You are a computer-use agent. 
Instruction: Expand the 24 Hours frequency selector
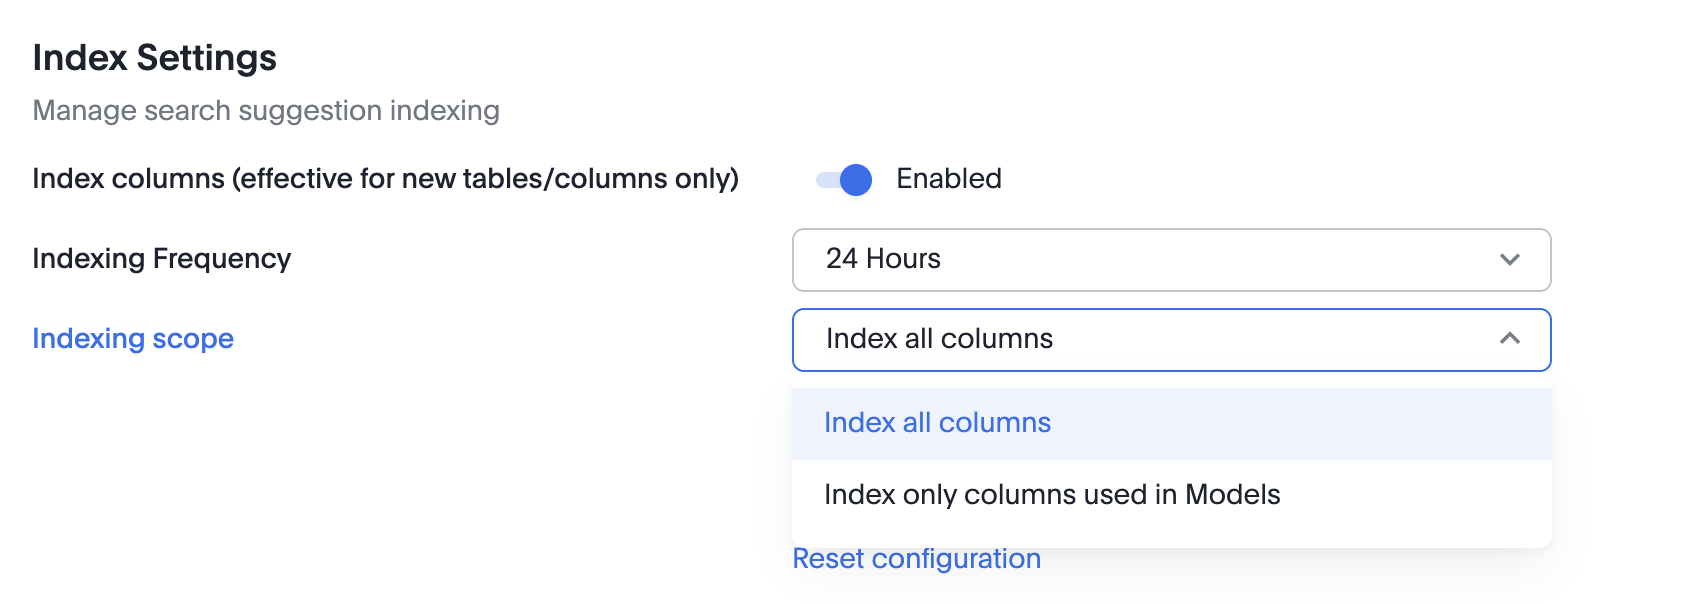coord(1170,259)
